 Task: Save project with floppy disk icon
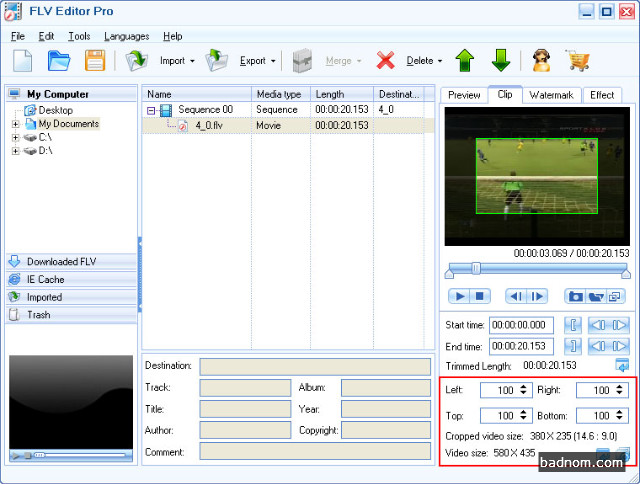(95, 61)
